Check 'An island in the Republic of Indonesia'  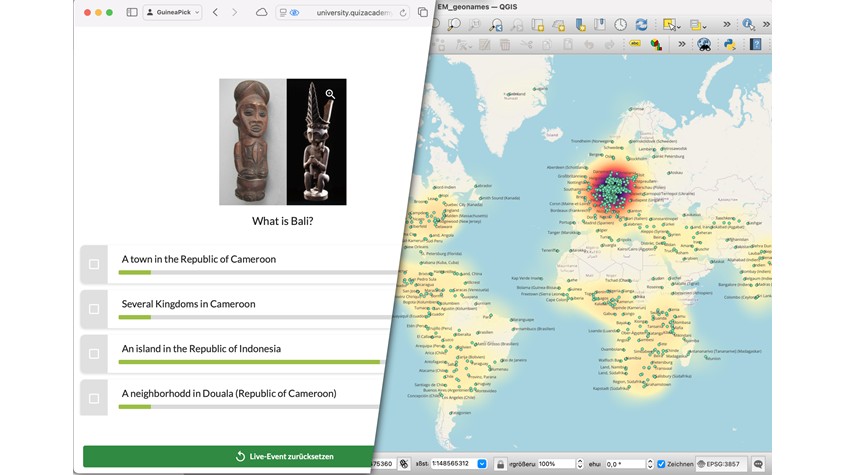point(94,353)
